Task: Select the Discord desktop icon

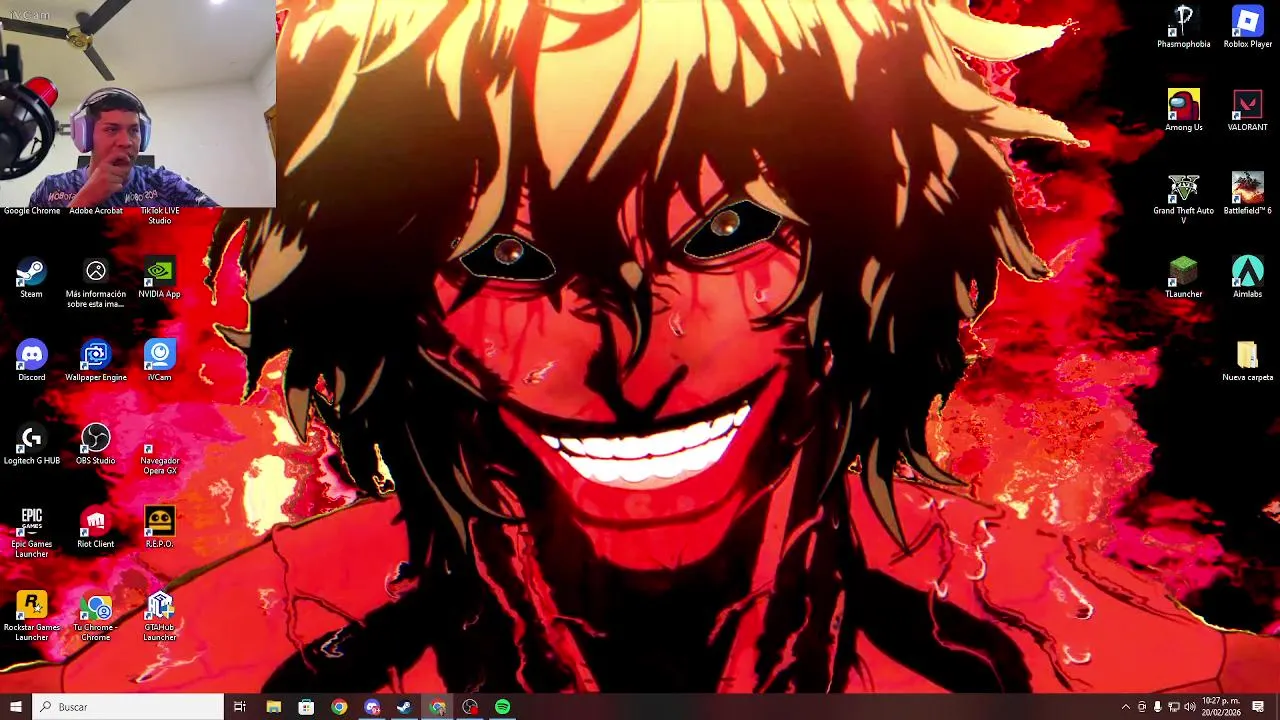Action: pos(31,361)
